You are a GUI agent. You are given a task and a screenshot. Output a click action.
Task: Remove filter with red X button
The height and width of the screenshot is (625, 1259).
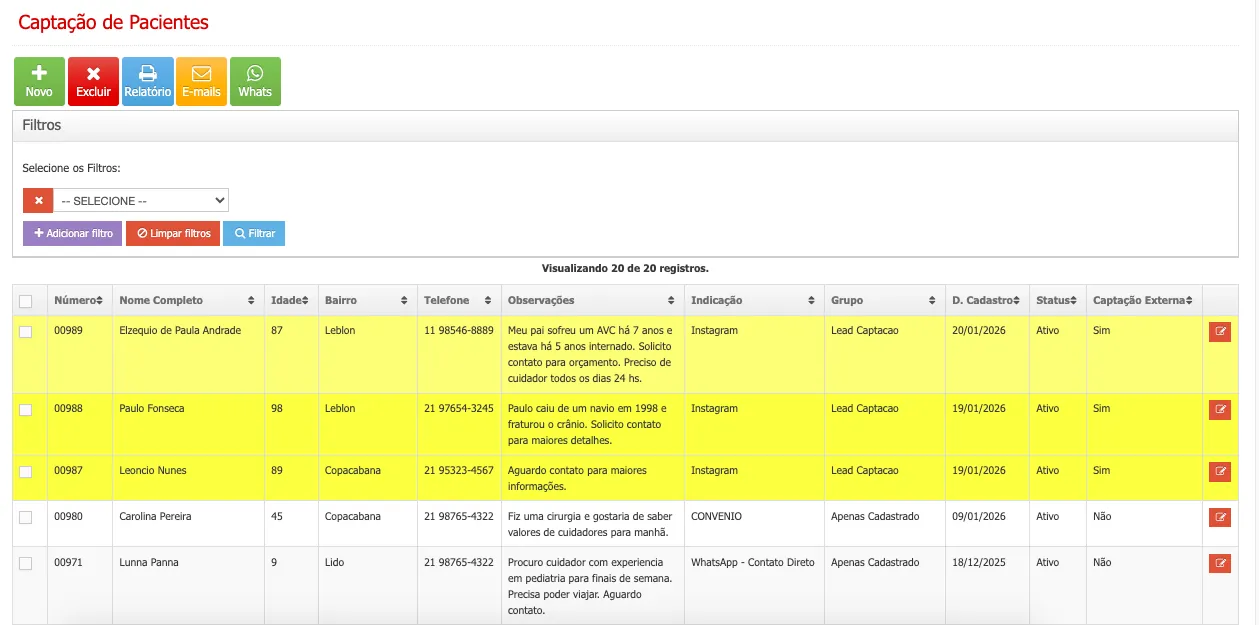[38, 201]
